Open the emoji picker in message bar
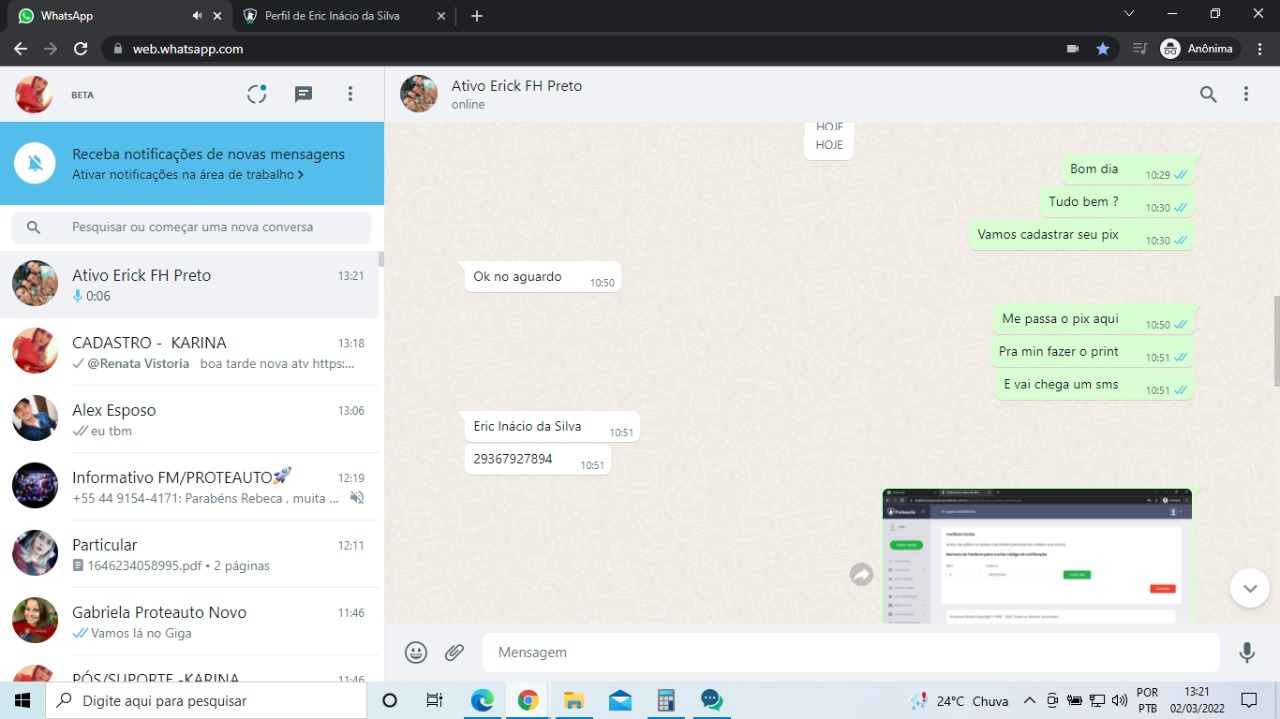 (416, 652)
